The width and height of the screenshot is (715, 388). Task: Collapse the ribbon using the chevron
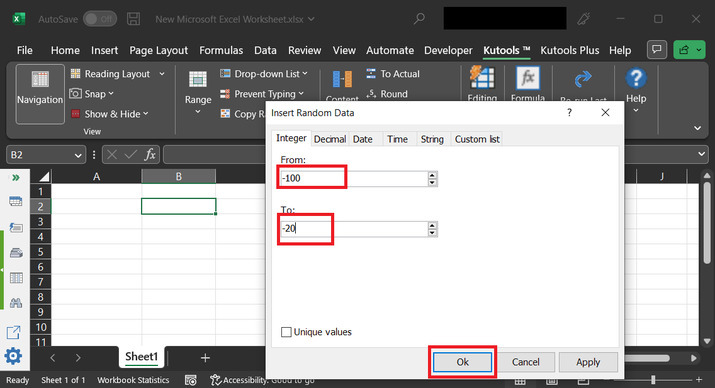pyautogui.click(x=697, y=128)
